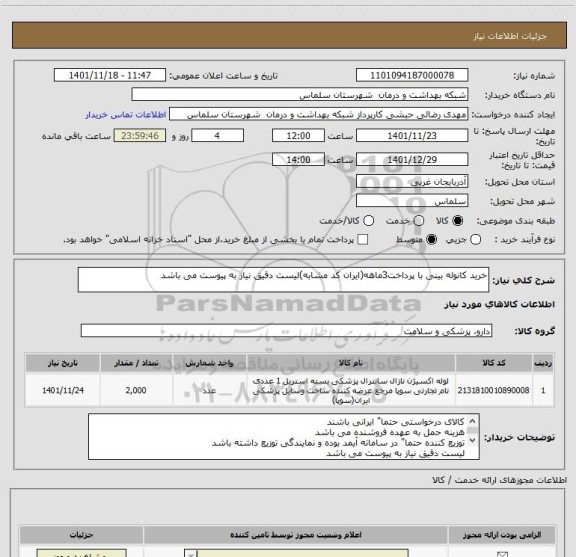Click the goods code cell 2131810010890008
This screenshot has height=557, width=576.
(x=493, y=391)
